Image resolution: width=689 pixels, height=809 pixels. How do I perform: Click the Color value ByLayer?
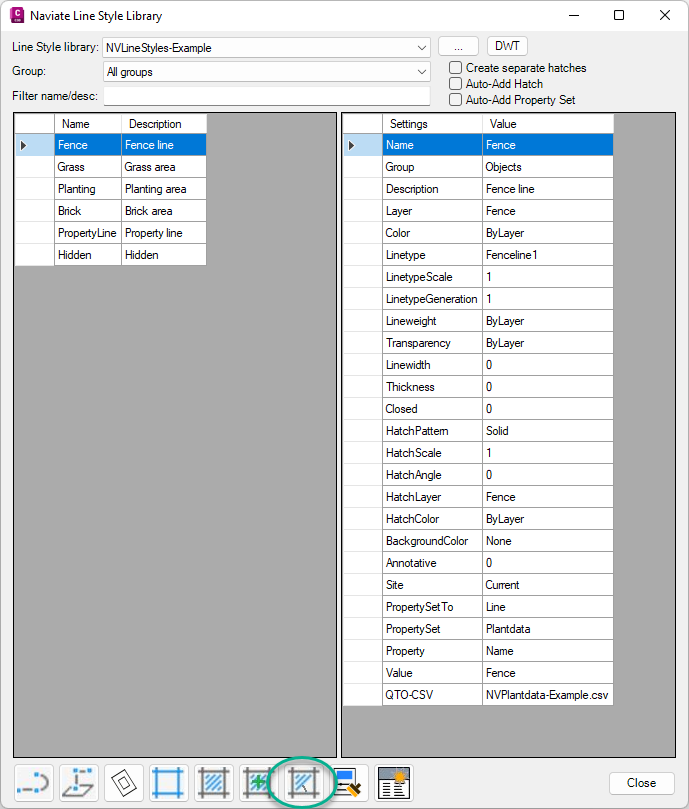548,233
